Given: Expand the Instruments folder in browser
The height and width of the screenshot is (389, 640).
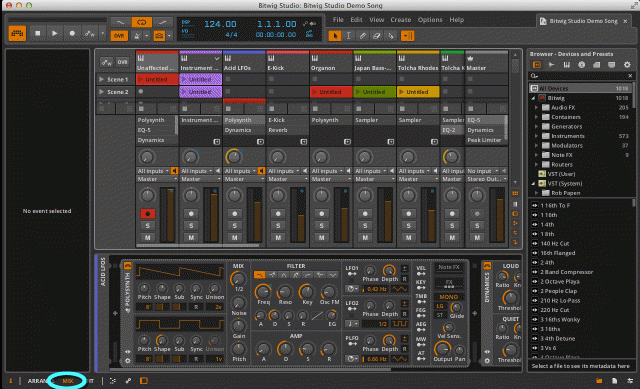Looking at the screenshot, I should point(537,136).
